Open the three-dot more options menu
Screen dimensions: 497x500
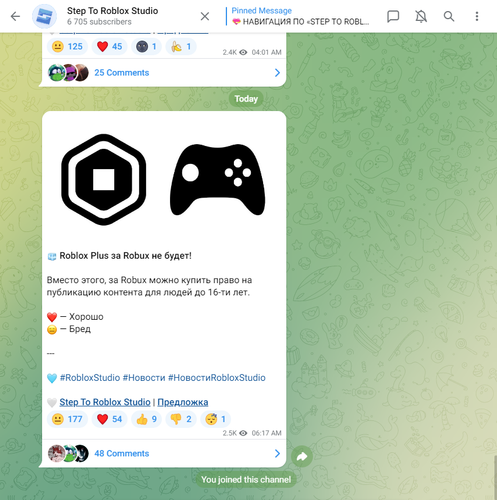(477, 16)
